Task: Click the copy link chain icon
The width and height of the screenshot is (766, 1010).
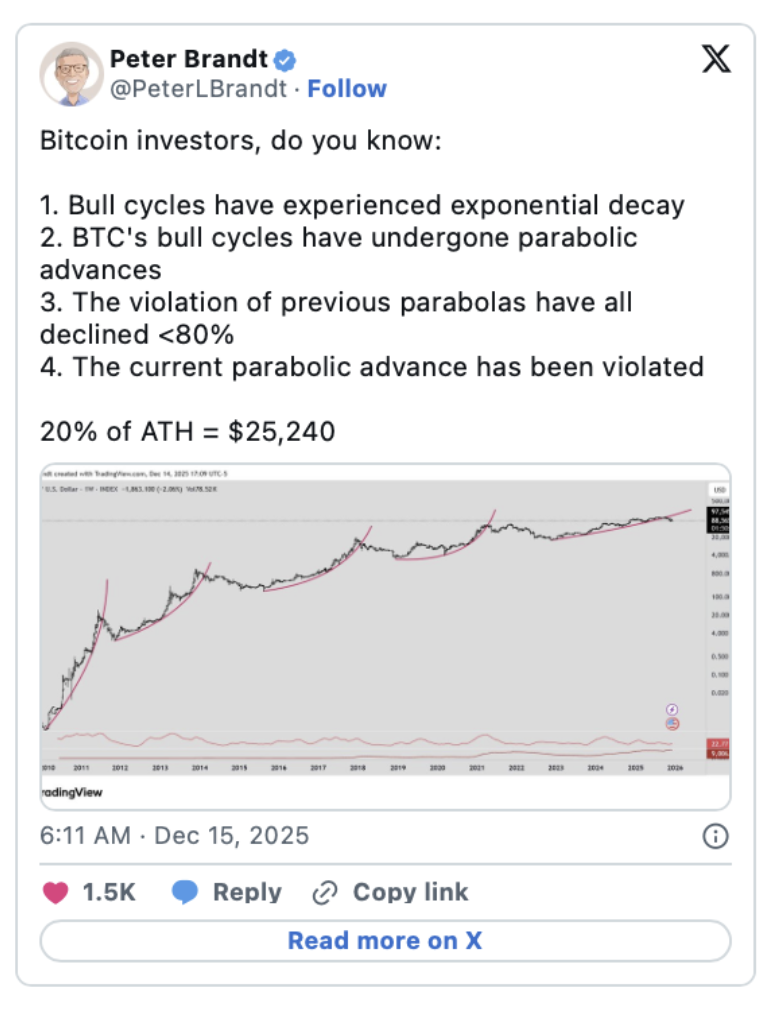Action: click(x=326, y=892)
